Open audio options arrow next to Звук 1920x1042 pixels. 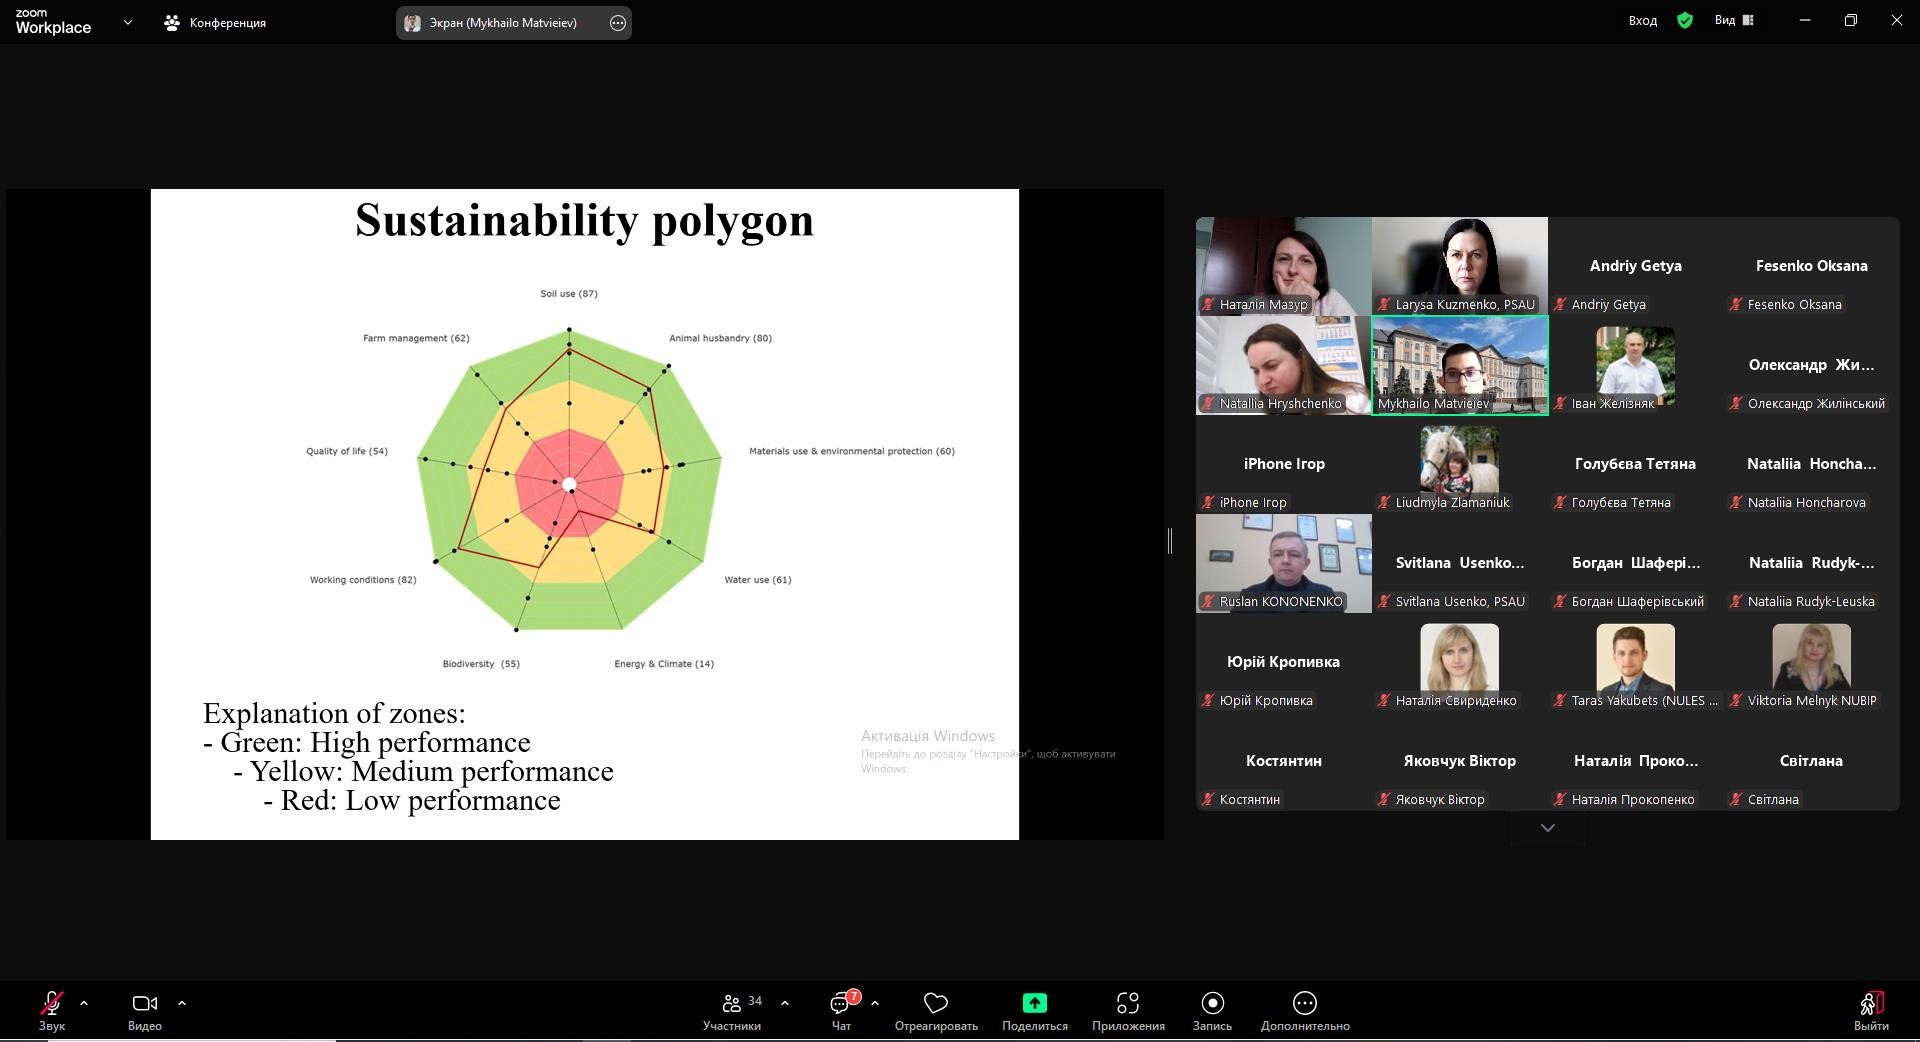pos(84,1002)
